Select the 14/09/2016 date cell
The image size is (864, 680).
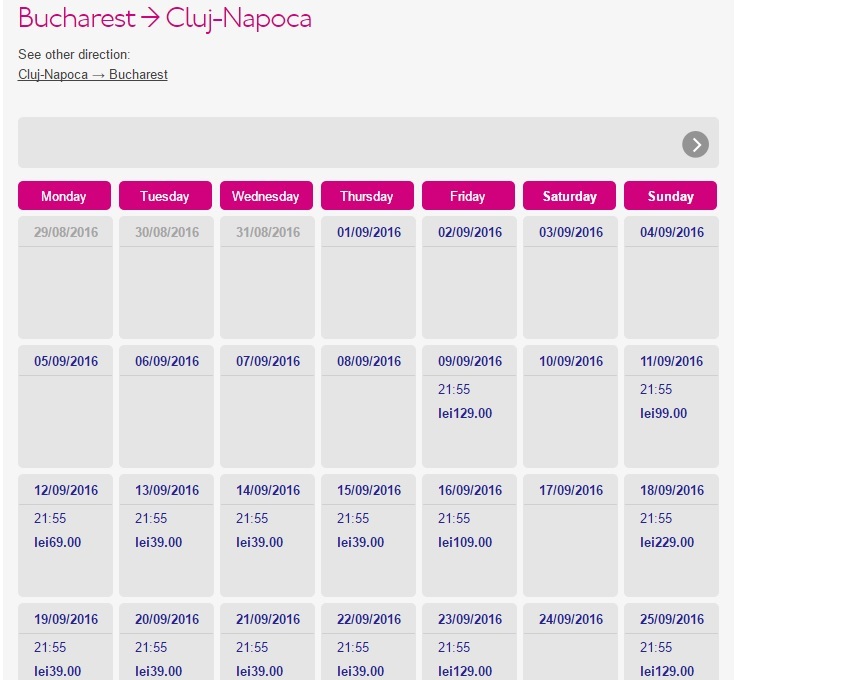[267, 536]
